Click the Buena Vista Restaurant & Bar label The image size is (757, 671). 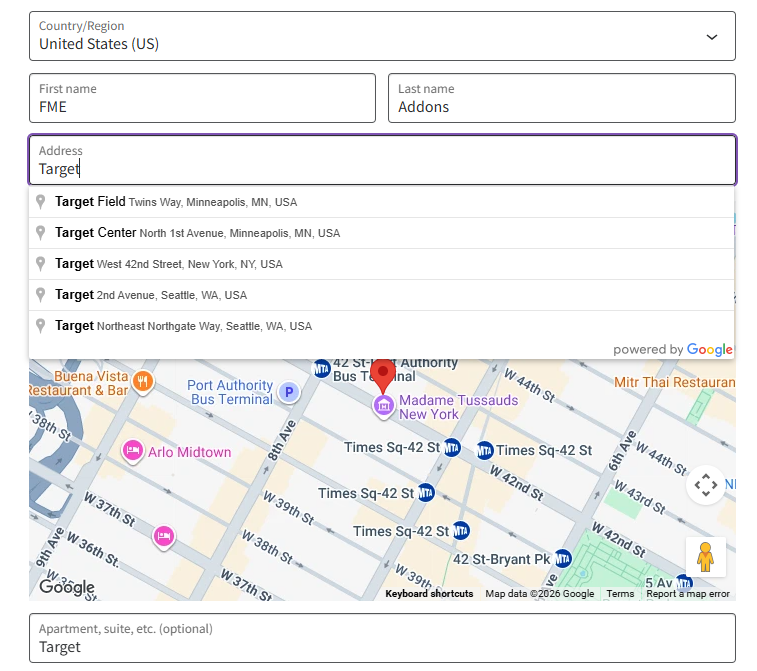[x=78, y=383]
